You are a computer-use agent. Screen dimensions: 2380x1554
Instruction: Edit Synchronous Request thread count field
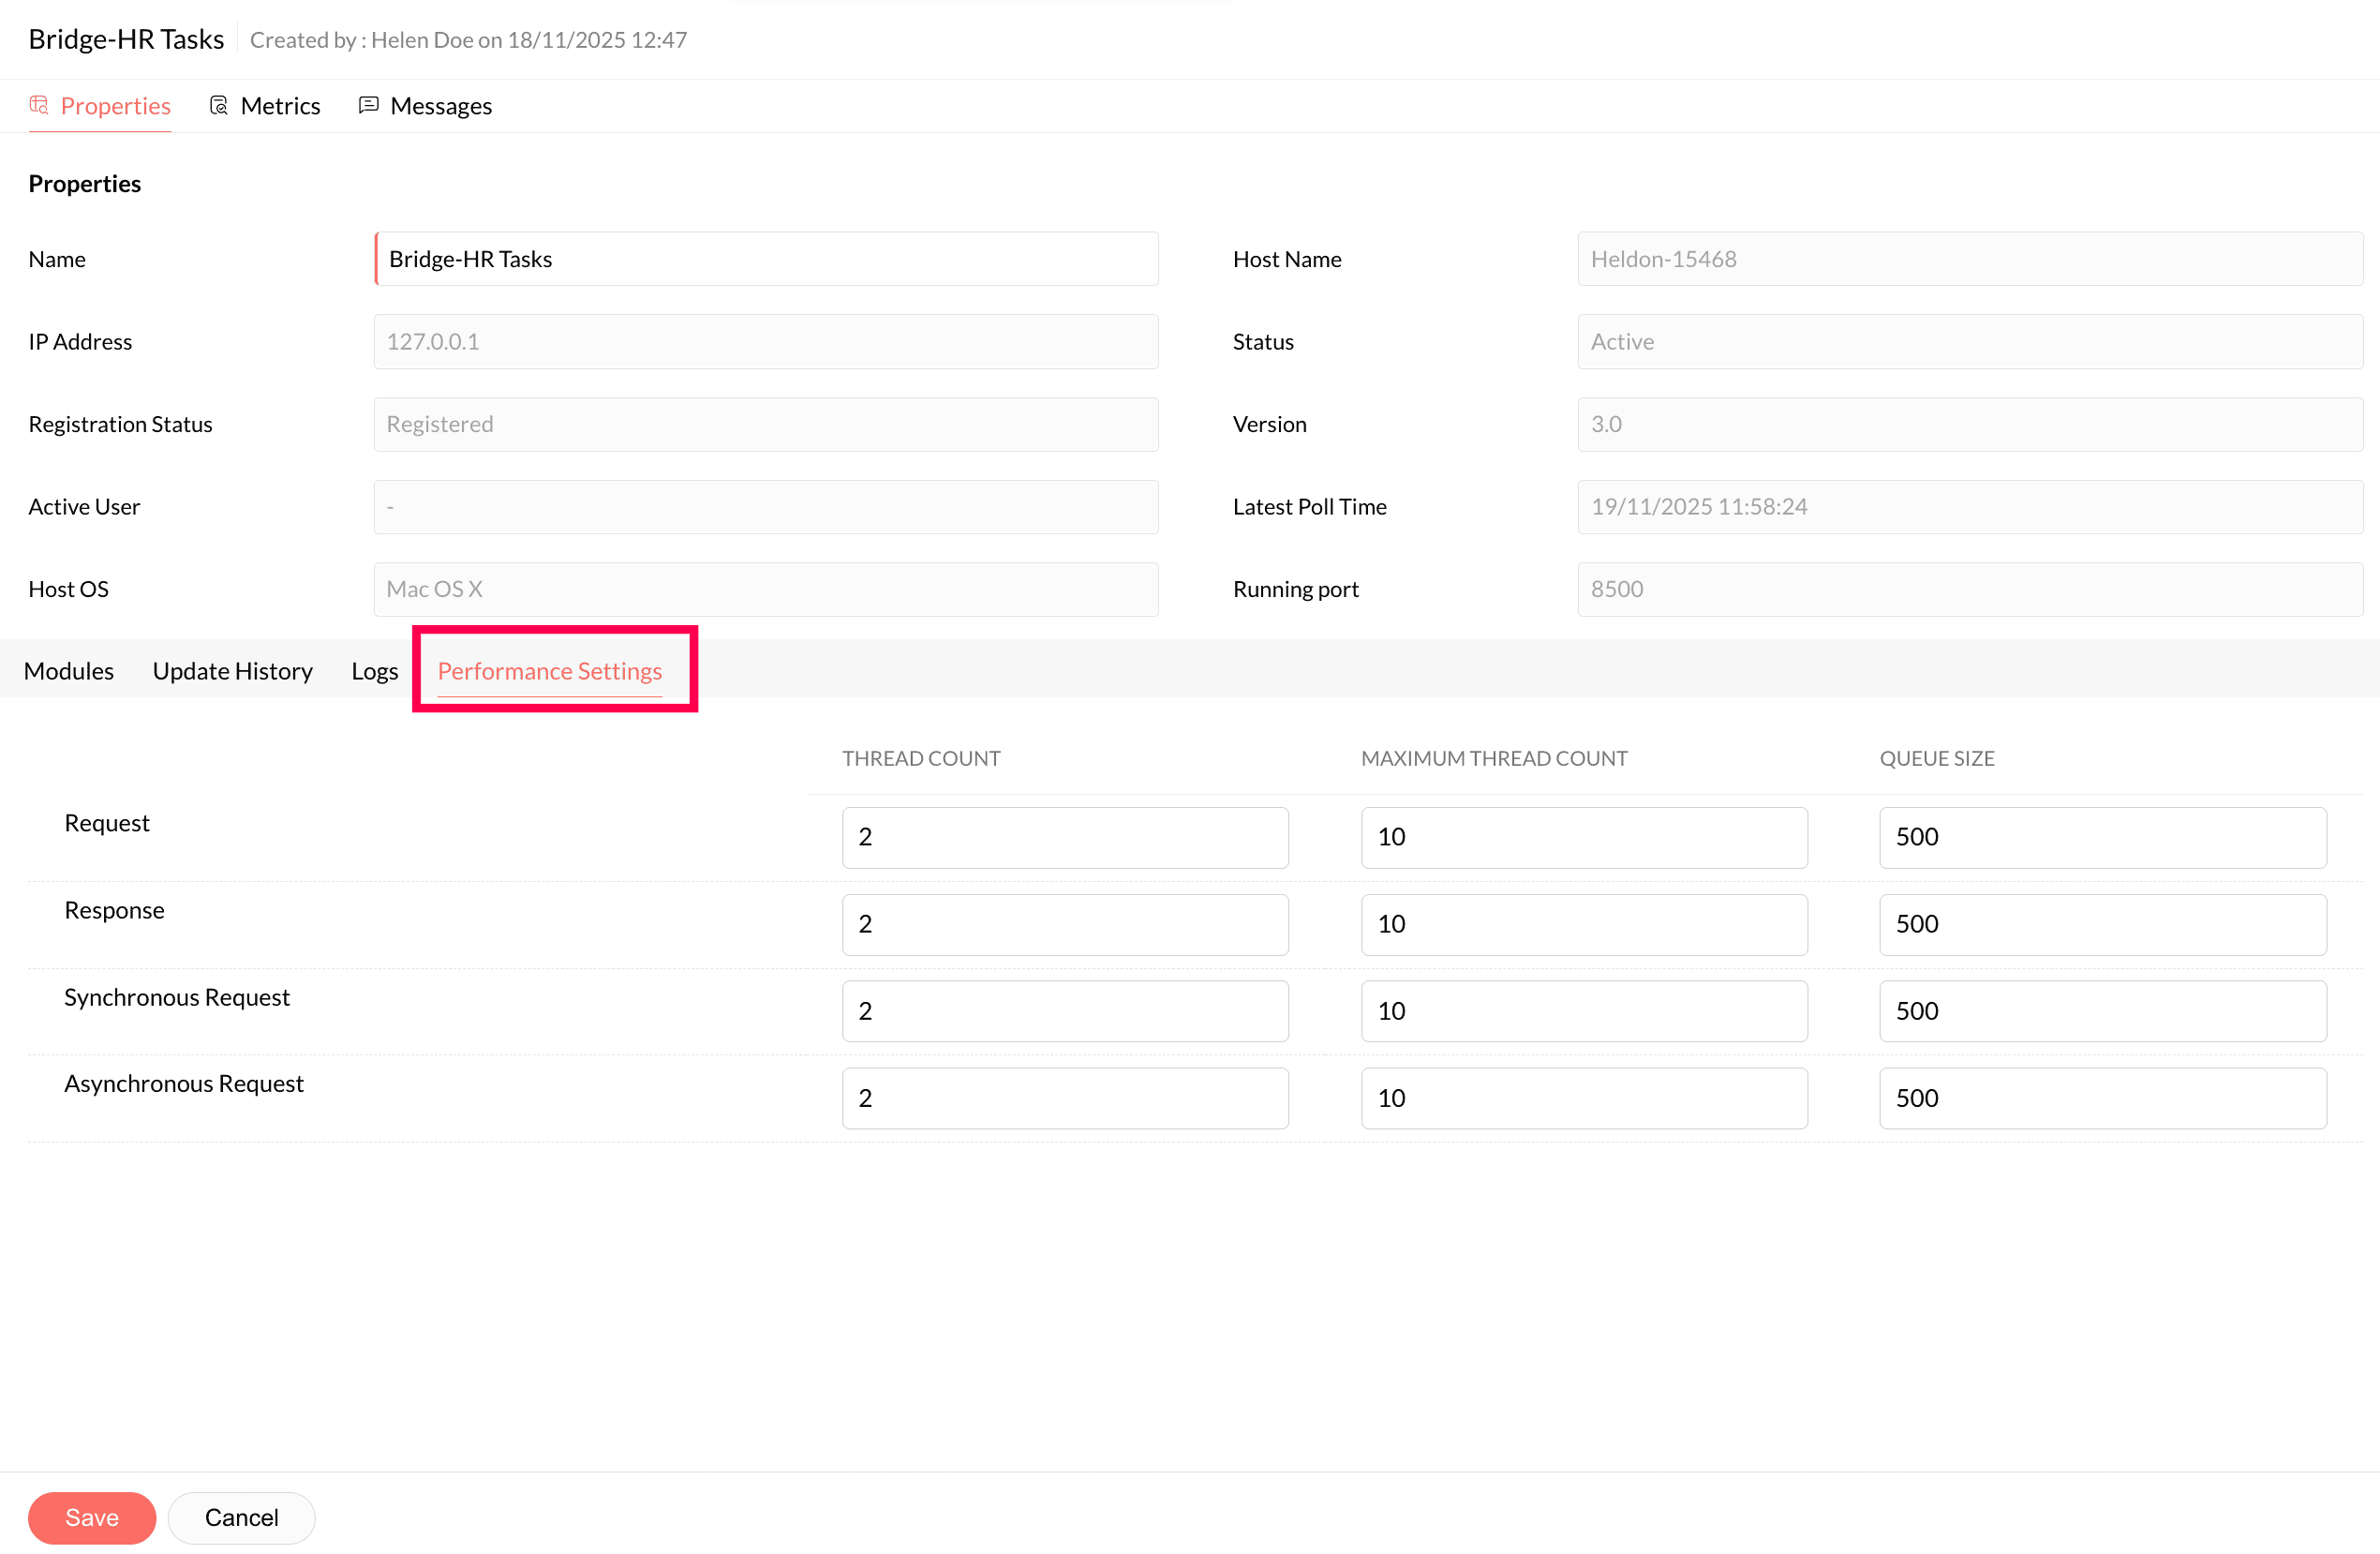[x=1064, y=1011]
